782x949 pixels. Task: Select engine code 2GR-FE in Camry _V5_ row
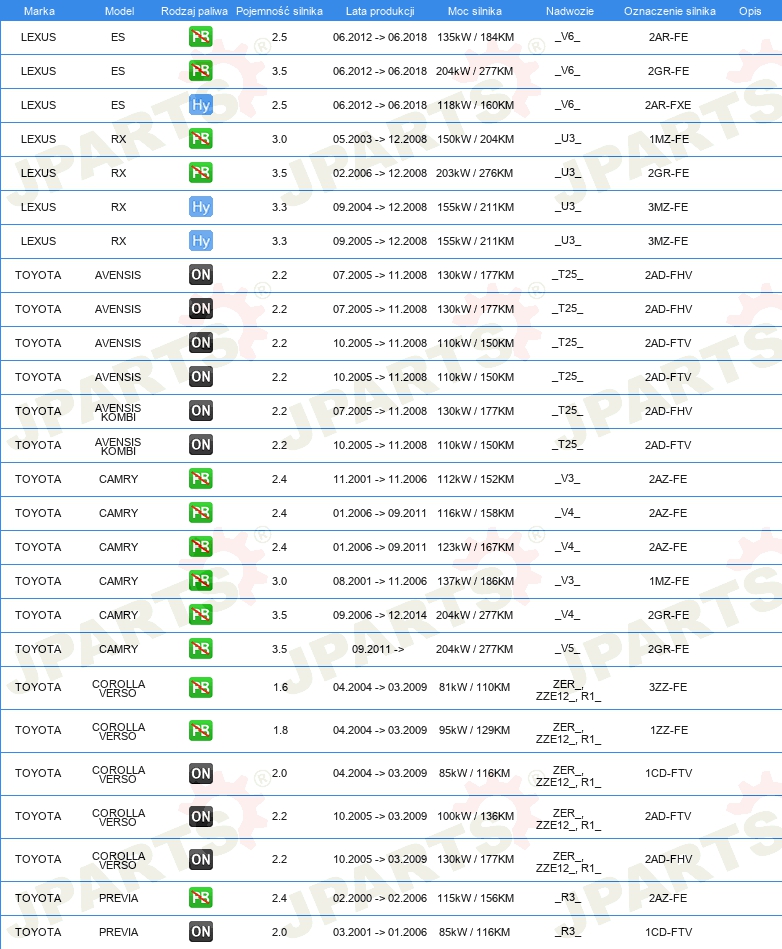[x=668, y=649]
